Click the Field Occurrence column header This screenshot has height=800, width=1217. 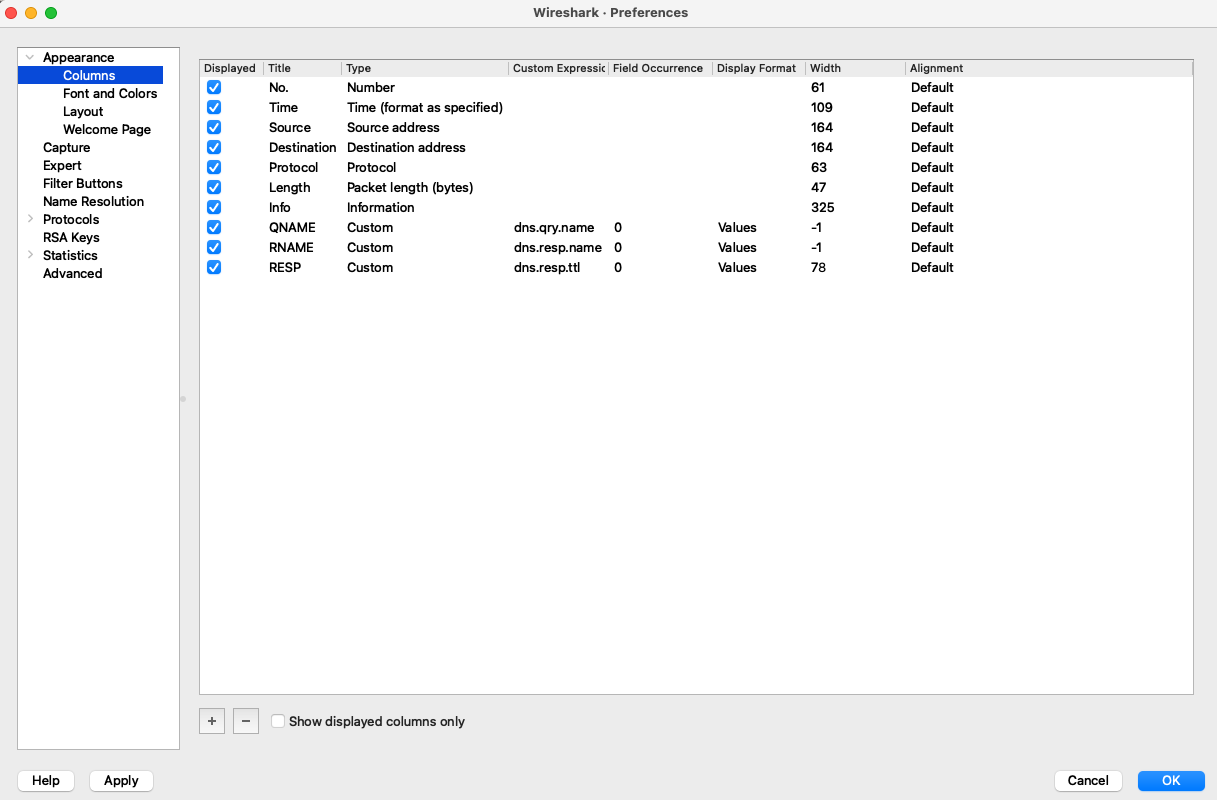click(x=661, y=68)
